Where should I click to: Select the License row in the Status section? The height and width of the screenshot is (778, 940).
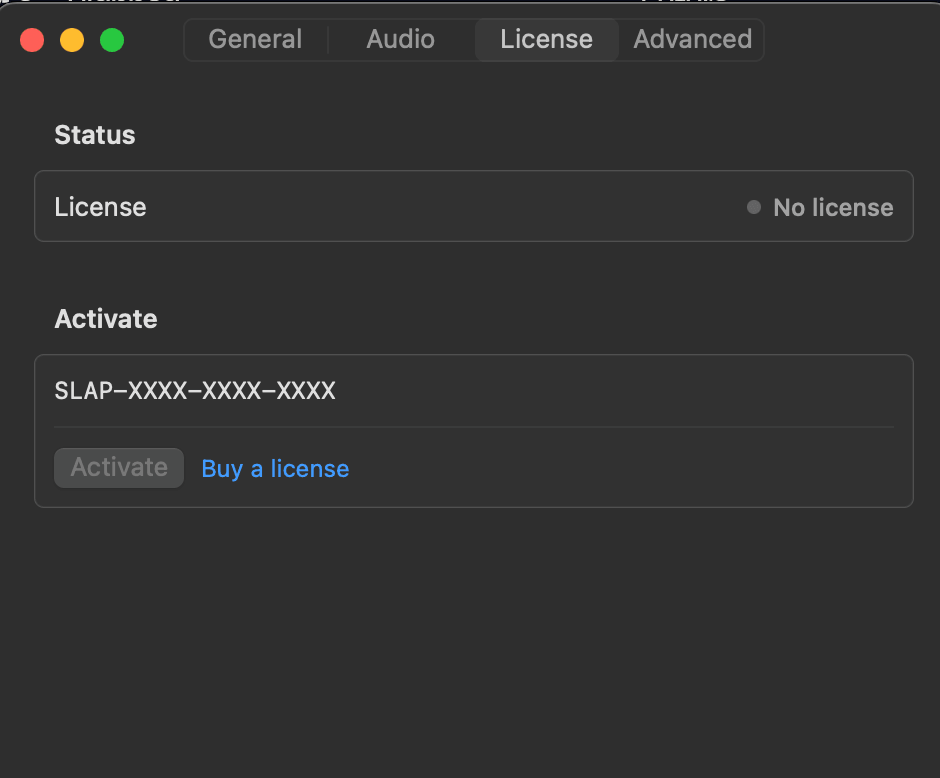474,206
